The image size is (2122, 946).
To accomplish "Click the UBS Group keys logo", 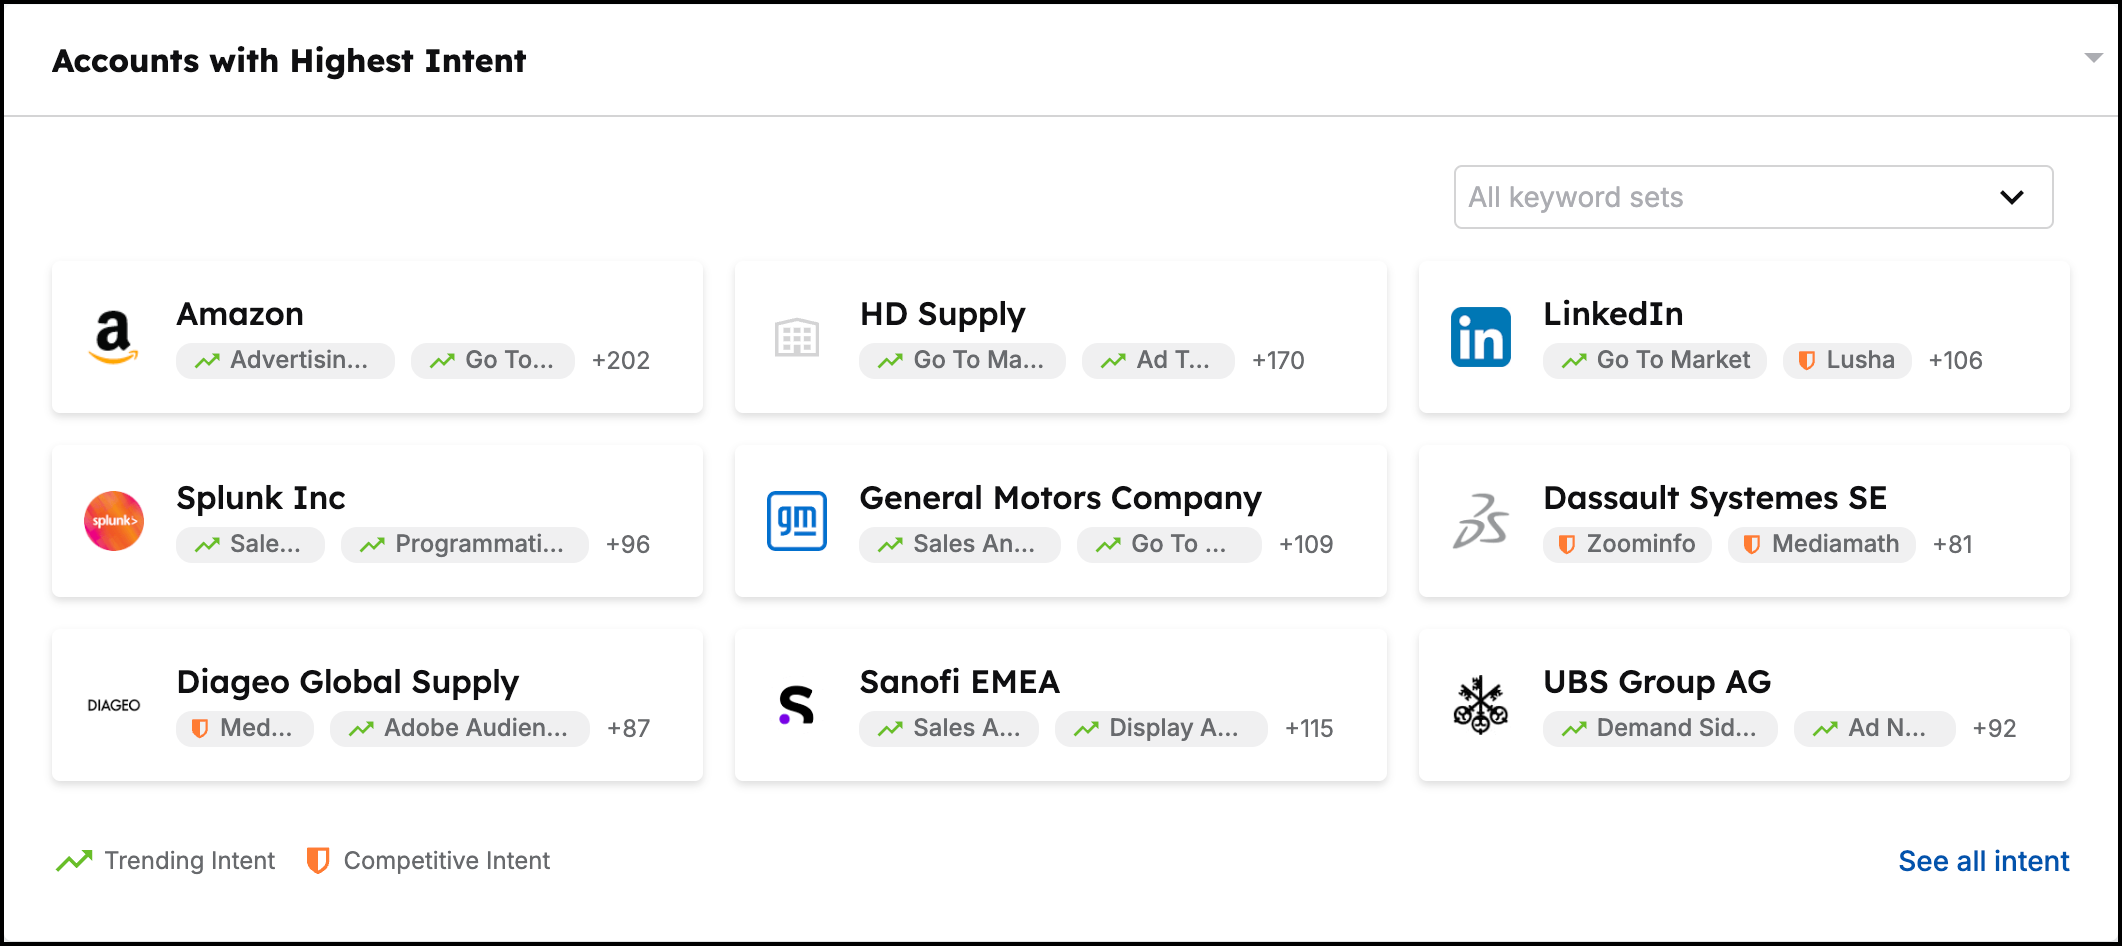I will pyautogui.click(x=1480, y=705).
